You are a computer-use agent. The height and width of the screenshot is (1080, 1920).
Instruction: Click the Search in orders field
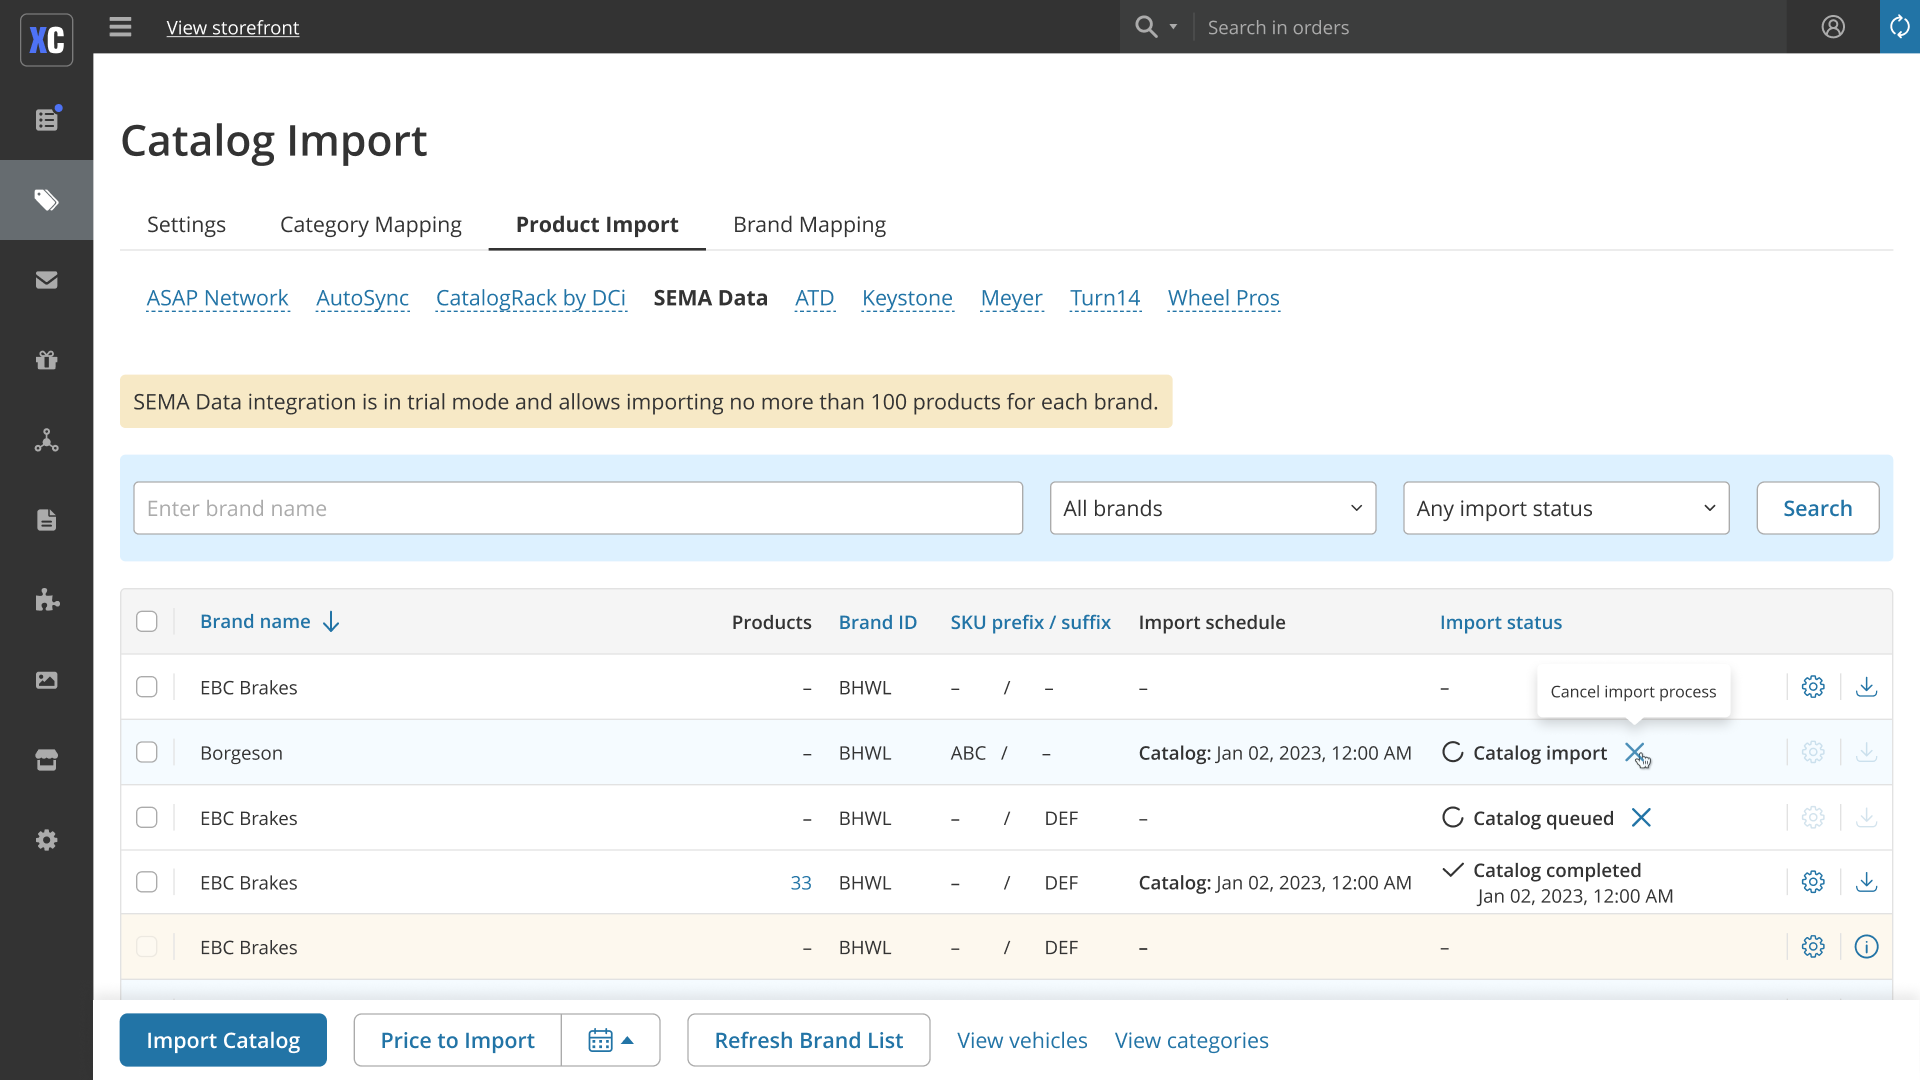click(1490, 27)
